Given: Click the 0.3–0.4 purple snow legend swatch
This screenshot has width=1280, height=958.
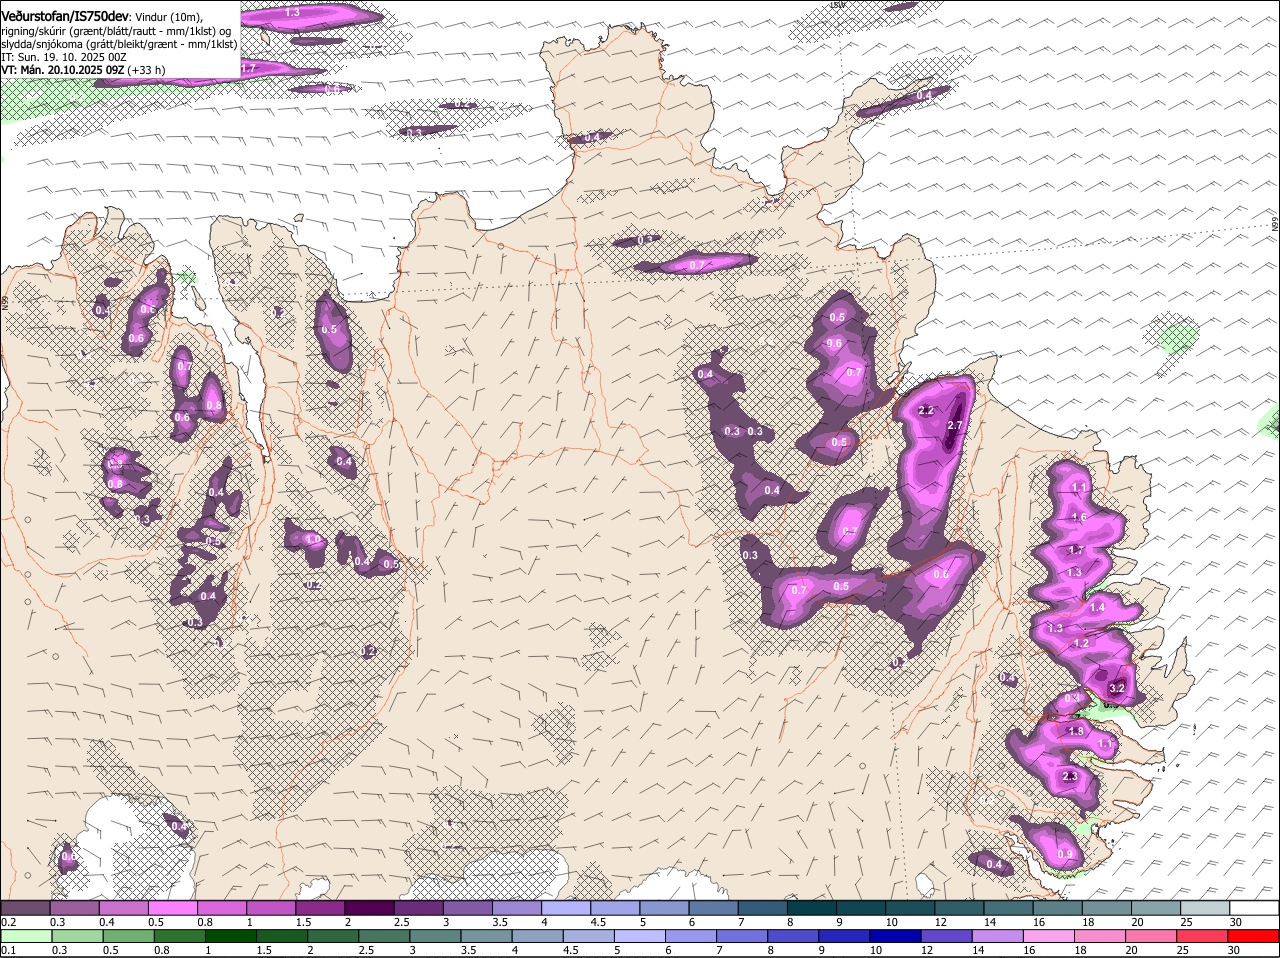Looking at the screenshot, I should tap(75, 907).
